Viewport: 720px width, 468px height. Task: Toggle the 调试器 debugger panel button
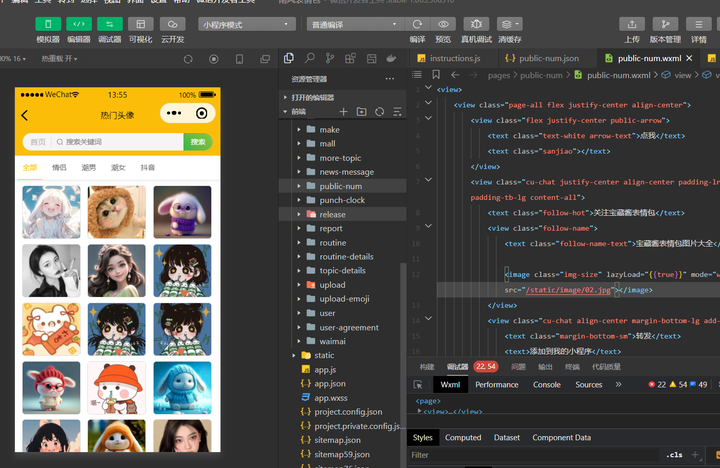point(110,23)
